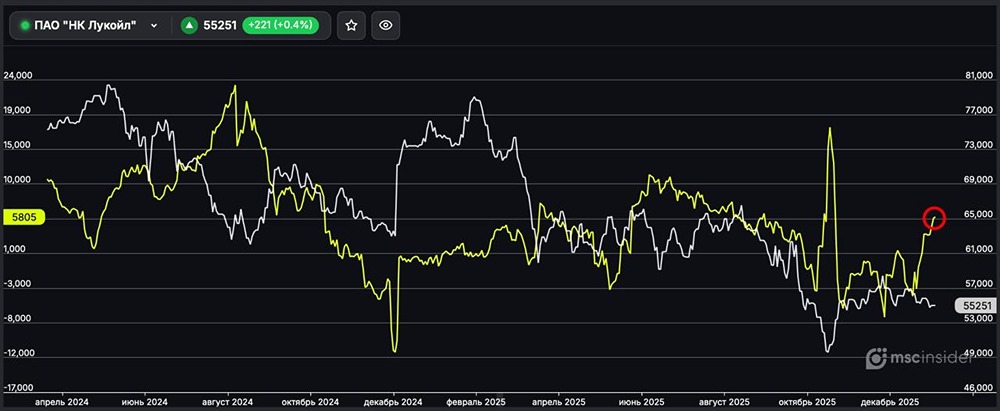Click the white 55251 right-axis price label
This screenshot has width=1000, height=411.
tap(974, 306)
